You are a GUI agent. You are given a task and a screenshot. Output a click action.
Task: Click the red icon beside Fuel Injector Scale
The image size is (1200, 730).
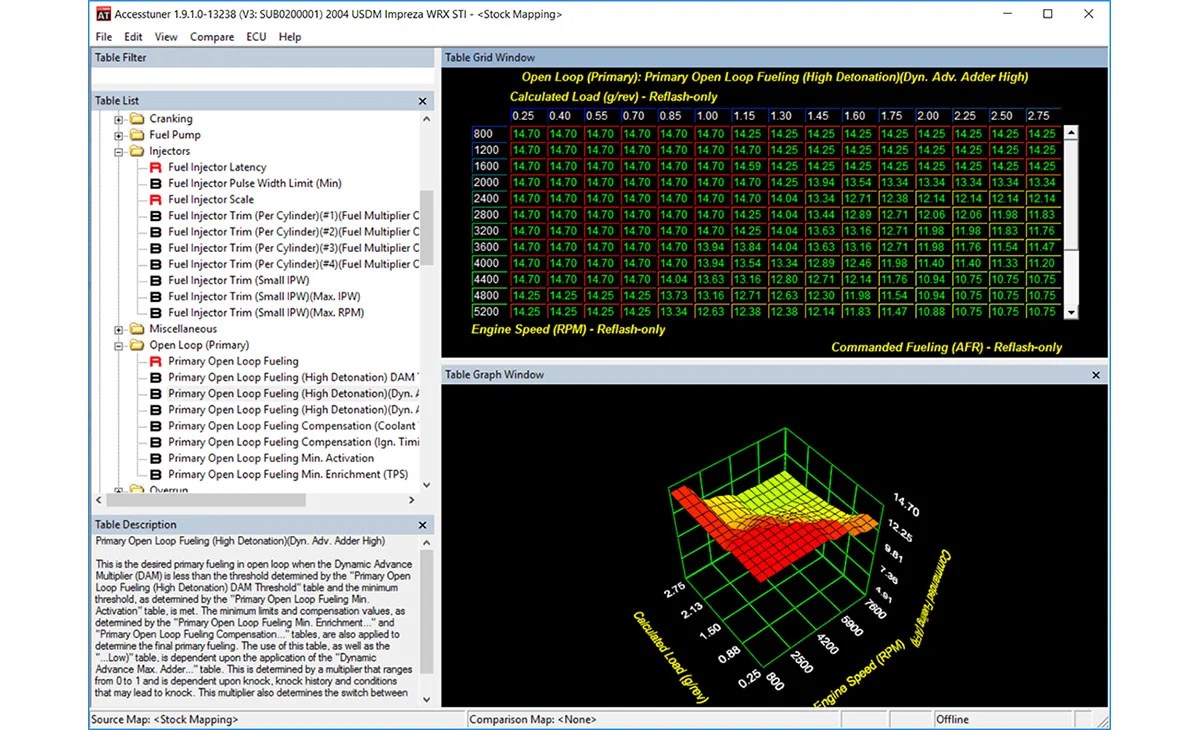click(156, 199)
